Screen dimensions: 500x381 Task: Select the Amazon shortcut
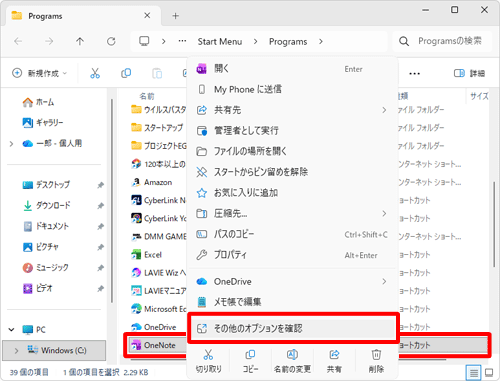[x=158, y=182]
